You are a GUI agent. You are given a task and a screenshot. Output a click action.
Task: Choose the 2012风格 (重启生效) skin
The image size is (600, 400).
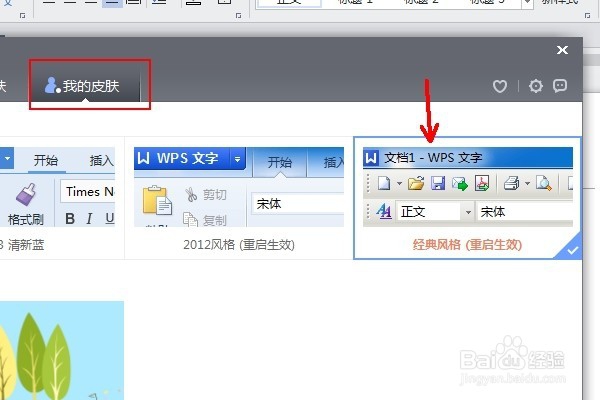(239, 198)
